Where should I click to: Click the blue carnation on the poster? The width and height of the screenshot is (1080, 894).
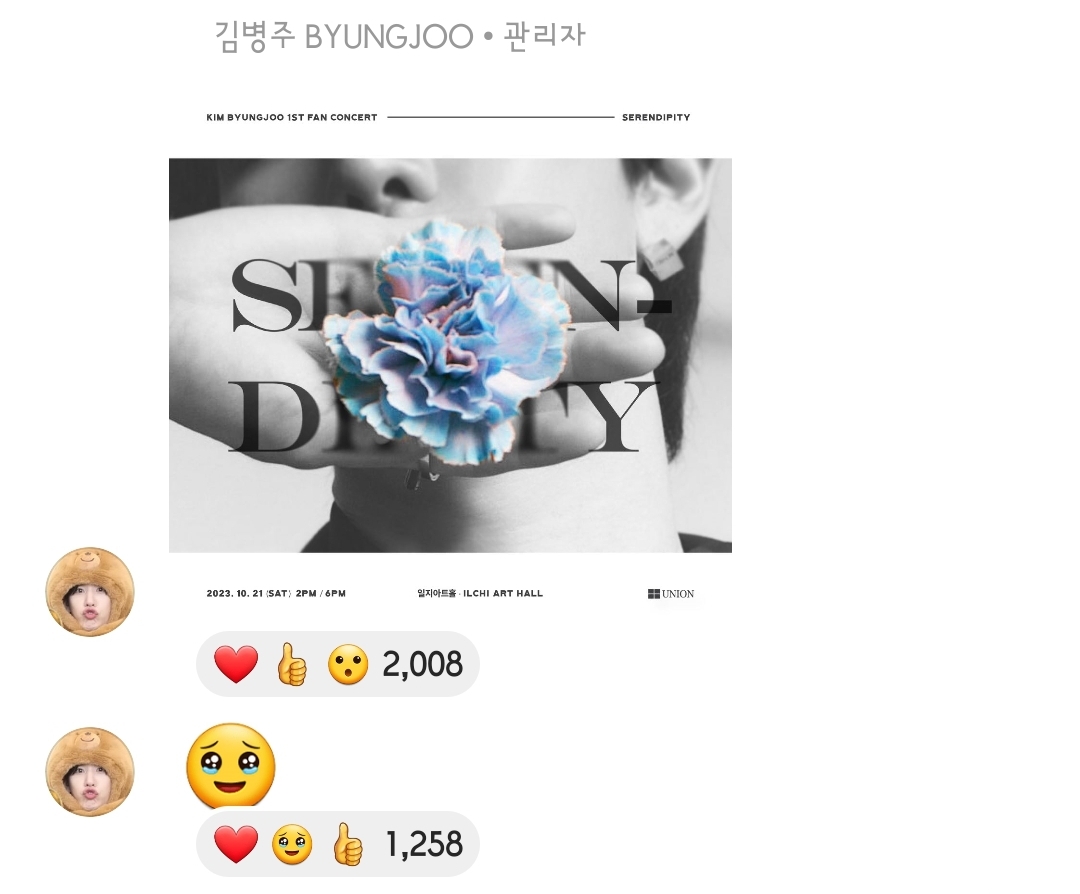(x=448, y=339)
